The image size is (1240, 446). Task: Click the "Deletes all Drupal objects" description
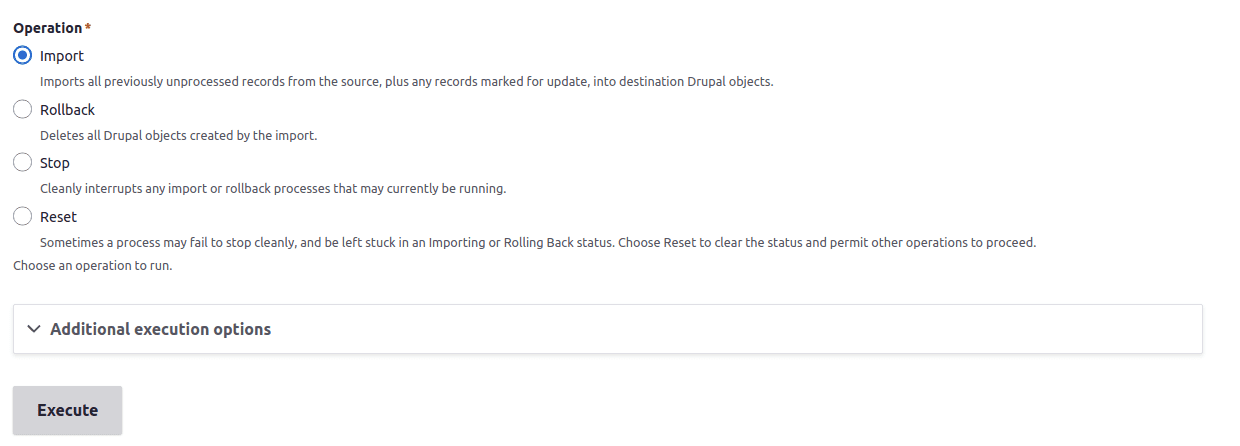178,135
